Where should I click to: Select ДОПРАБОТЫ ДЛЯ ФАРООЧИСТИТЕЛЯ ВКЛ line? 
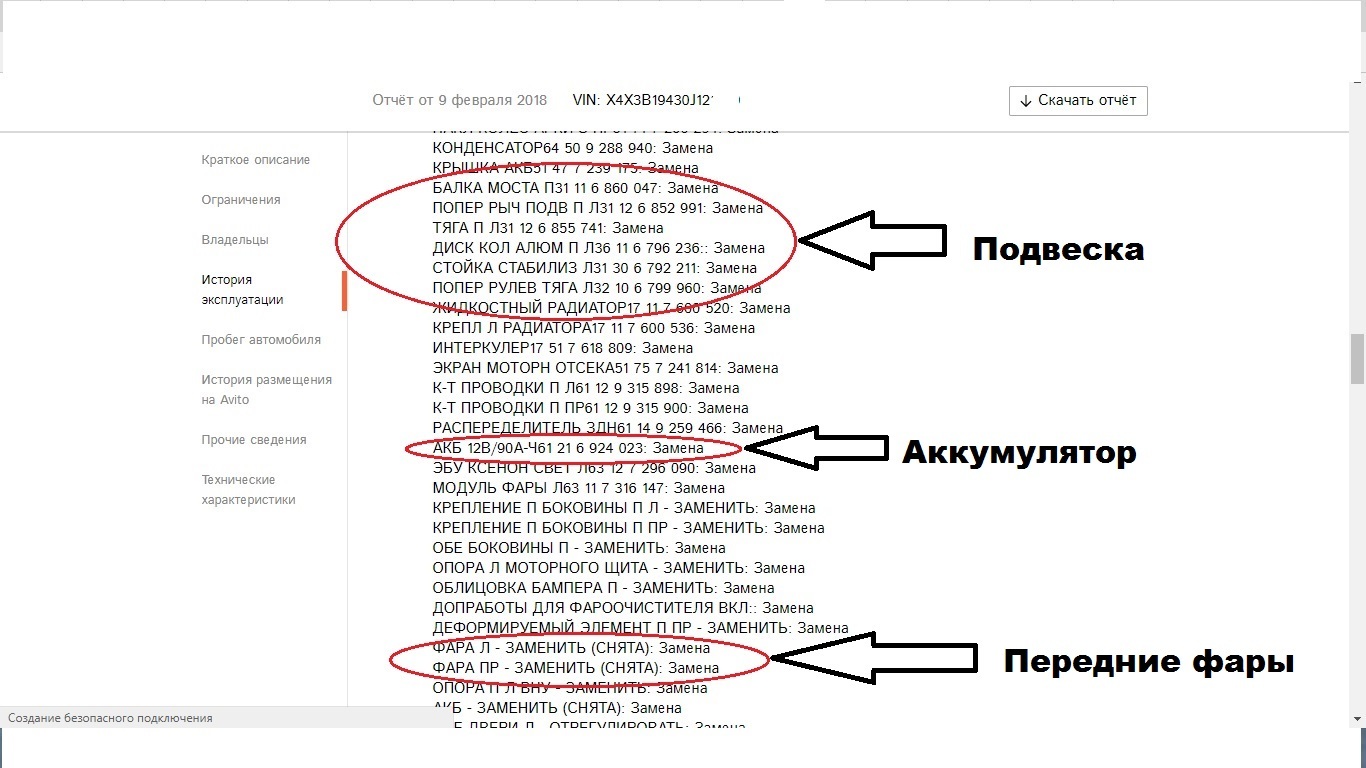[623, 608]
